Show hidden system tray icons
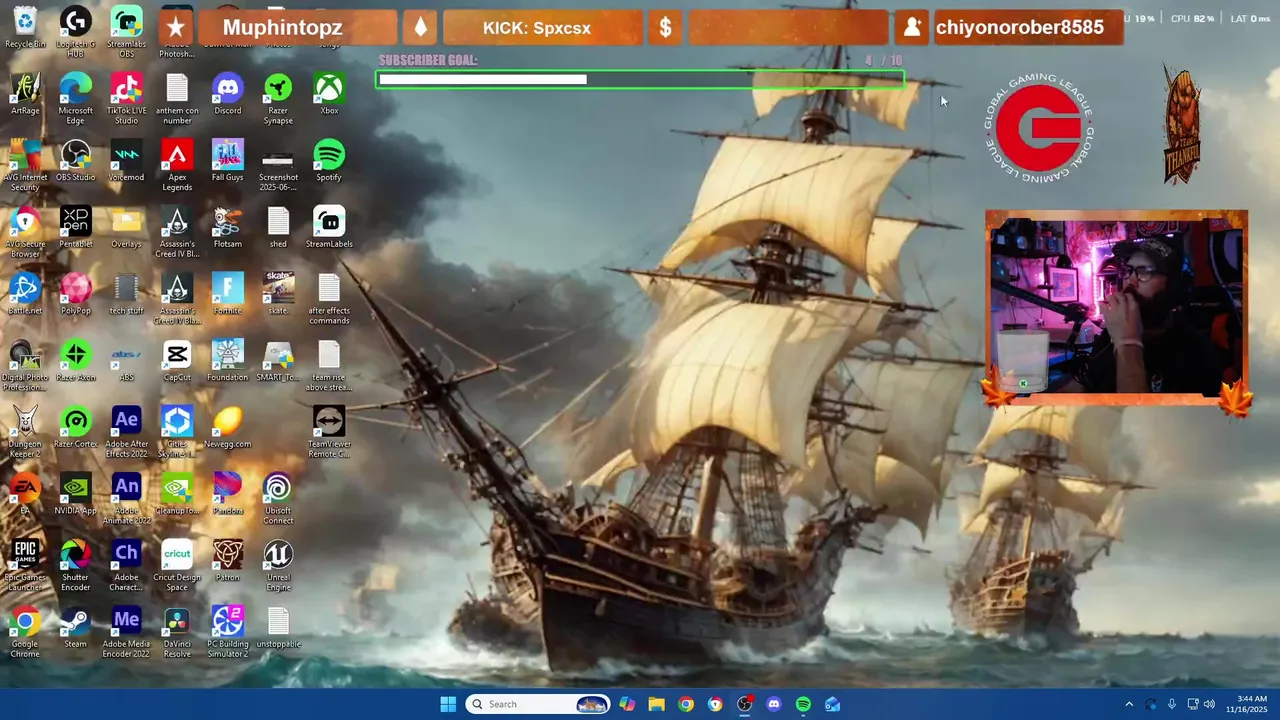Image resolution: width=1280 pixels, height=720 pixels. 1129,704
